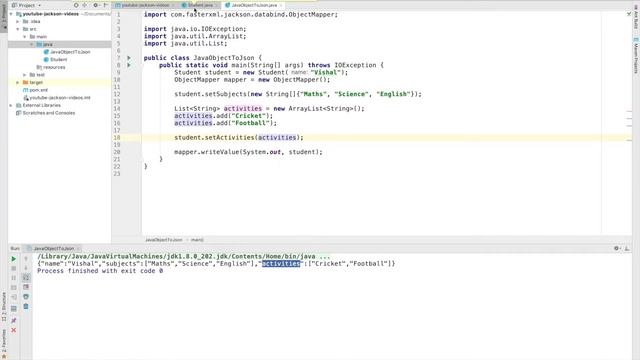The image size is (640, 360).
Task: Click main() breadcrumb below editor
Action: [197, 240]
